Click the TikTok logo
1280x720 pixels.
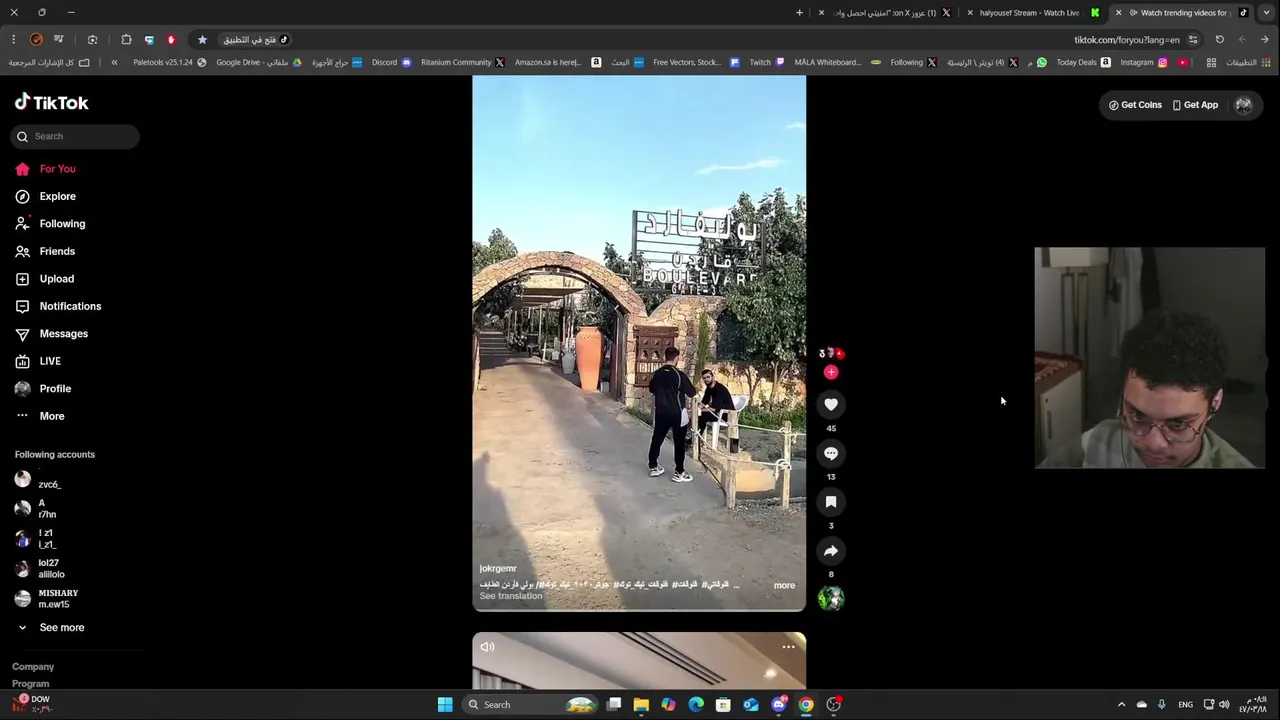tap(51, 102)
